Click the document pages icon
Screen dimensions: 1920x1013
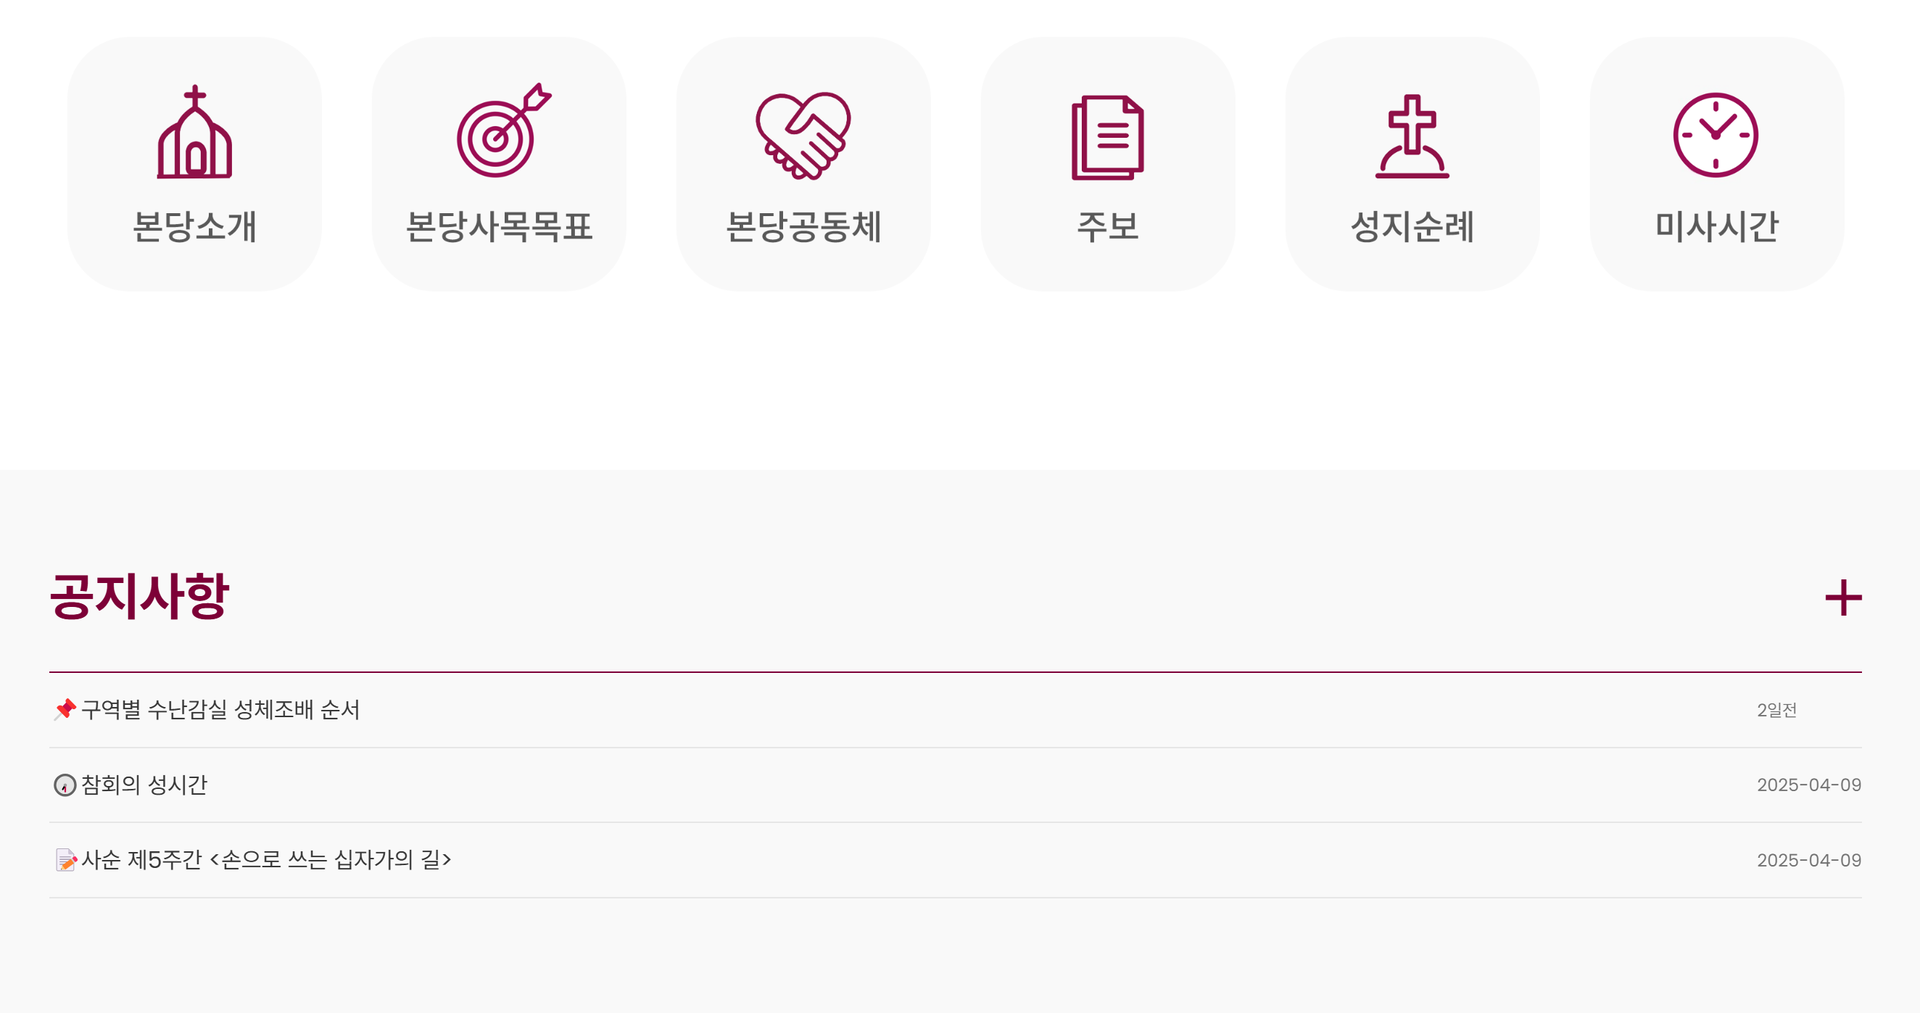pos(1108,137)
